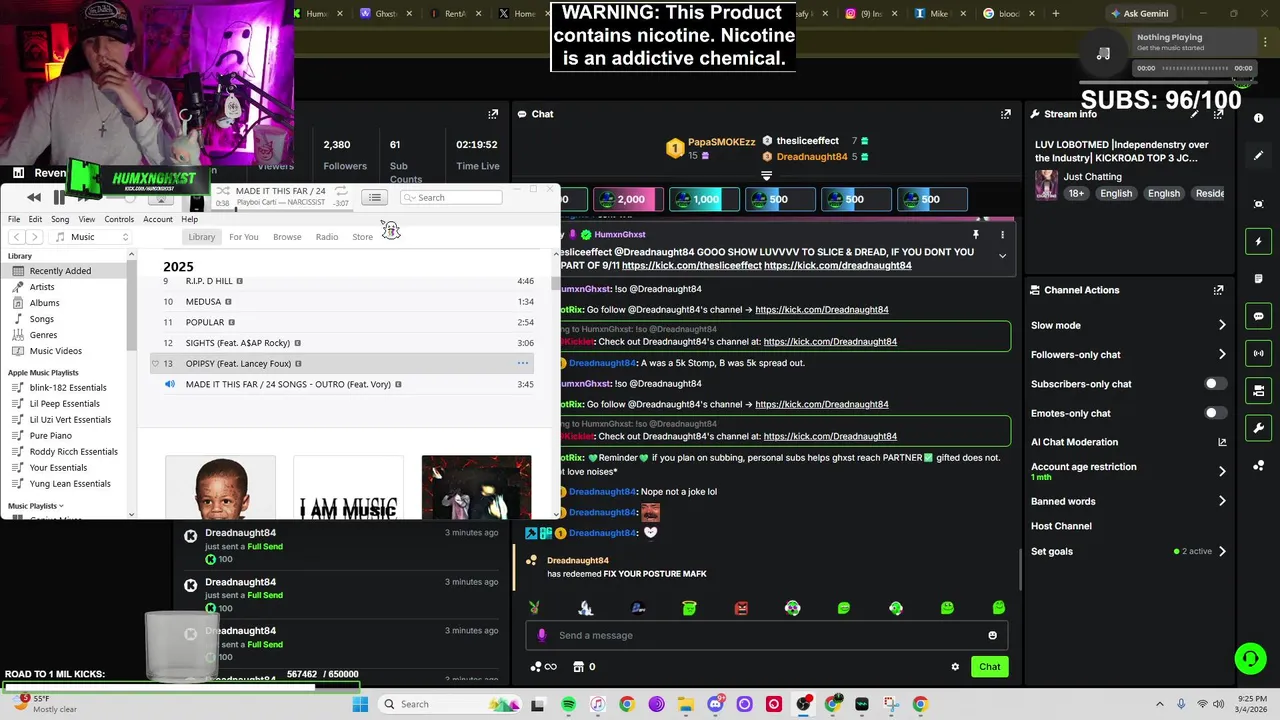Image resolution: width=1280 pixels, height=720 pixels.
Task: Select Songs in the iTunes sidebar
Action: click(x=42, y=319)
